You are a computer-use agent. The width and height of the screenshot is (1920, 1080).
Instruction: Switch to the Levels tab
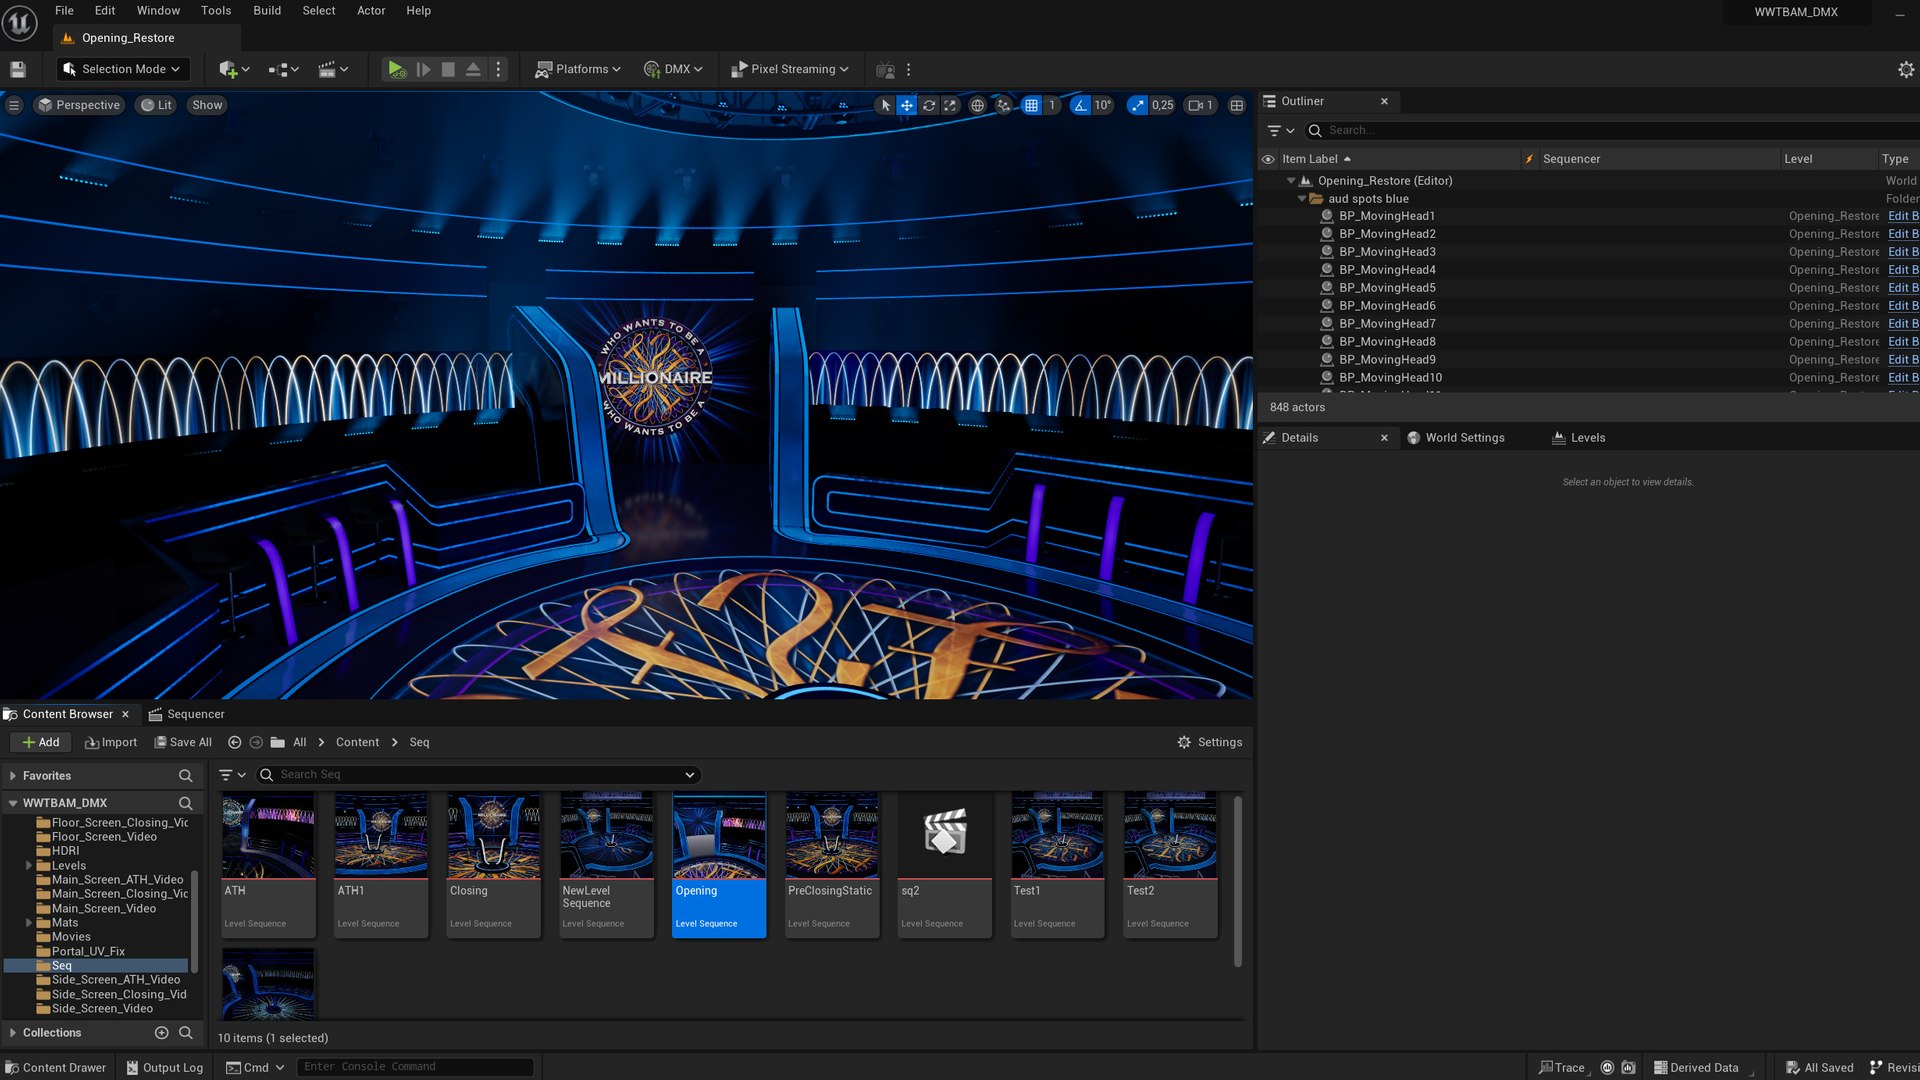pyautogui.click(x=1579, y=438)
